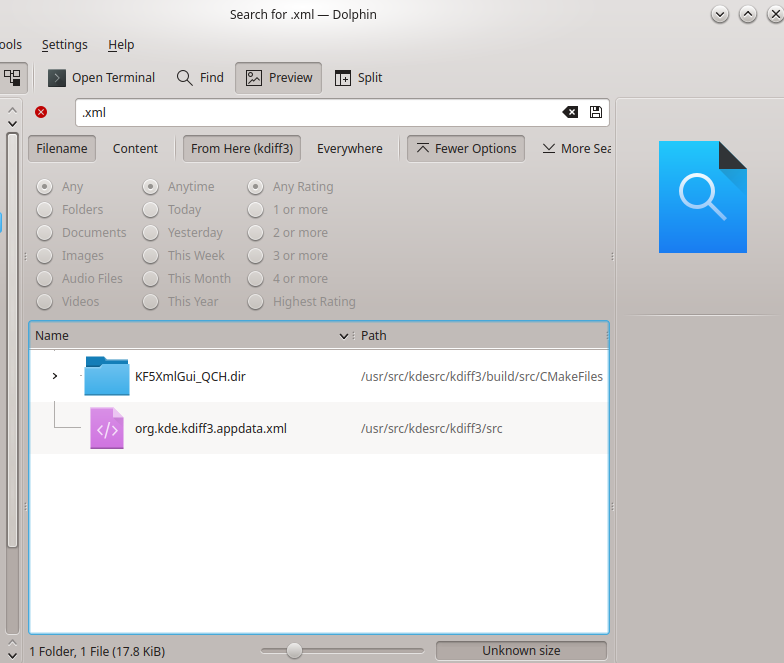Viewport: 784px width, 663px height.
Task: Click the Split view button
Action: [358, 78]
